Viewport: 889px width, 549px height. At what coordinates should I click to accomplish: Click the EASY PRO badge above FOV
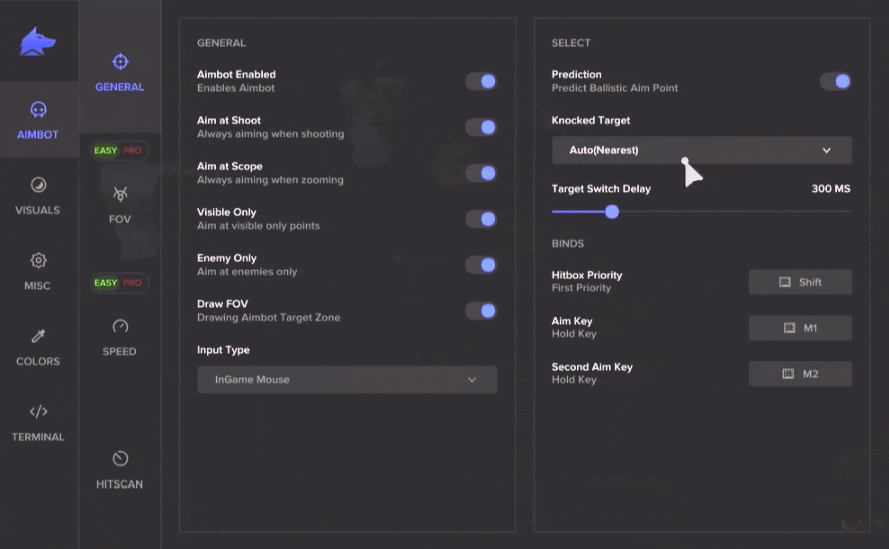(119, 150)
